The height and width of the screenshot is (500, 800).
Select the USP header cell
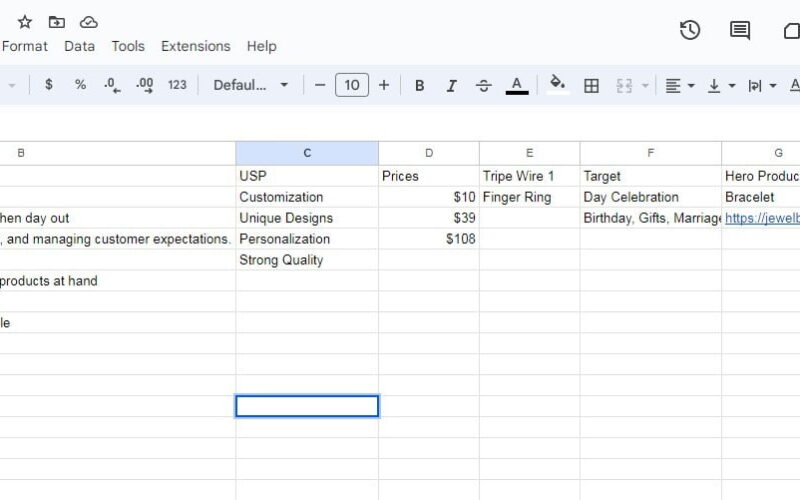tap(307, 176)
